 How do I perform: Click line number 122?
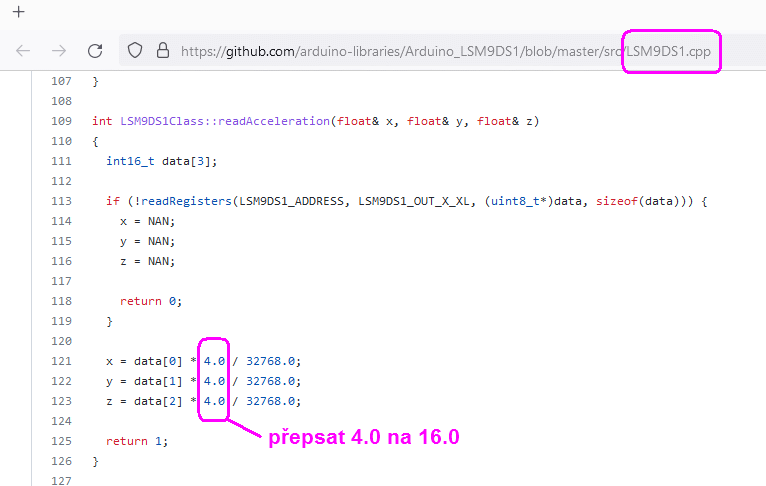click(60, 381)
